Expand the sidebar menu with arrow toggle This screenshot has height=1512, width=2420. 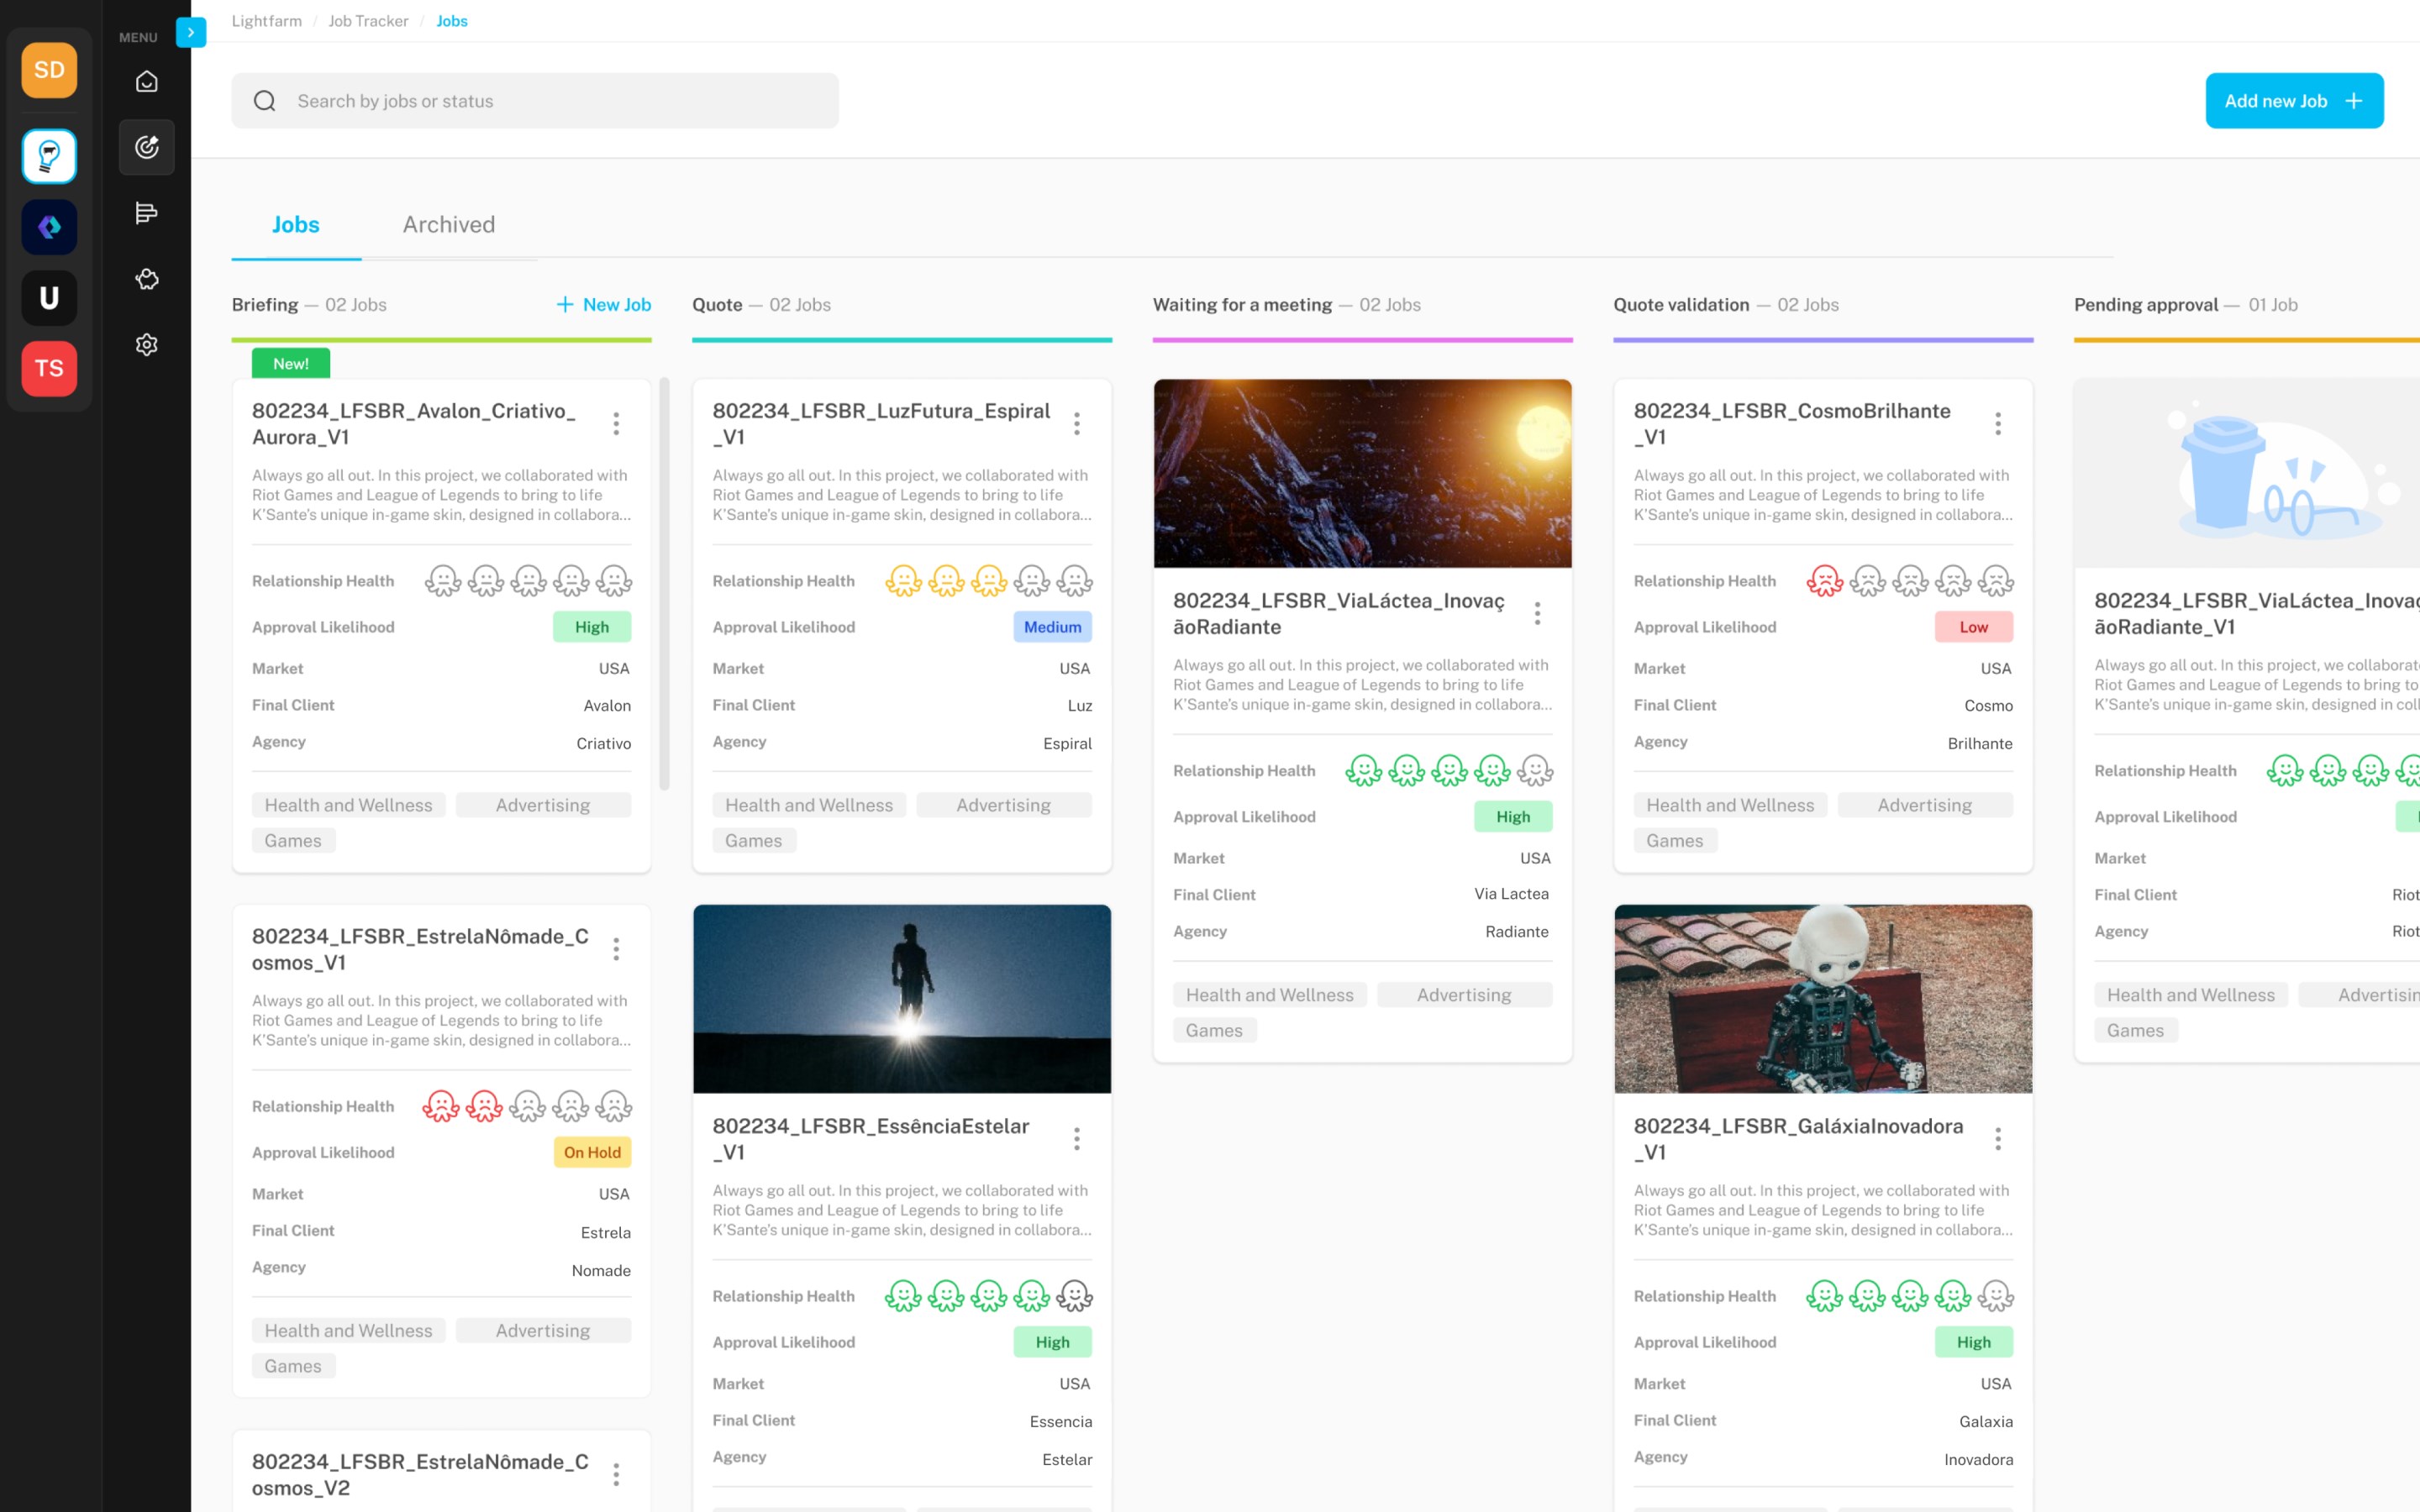(x=191, y=32)
